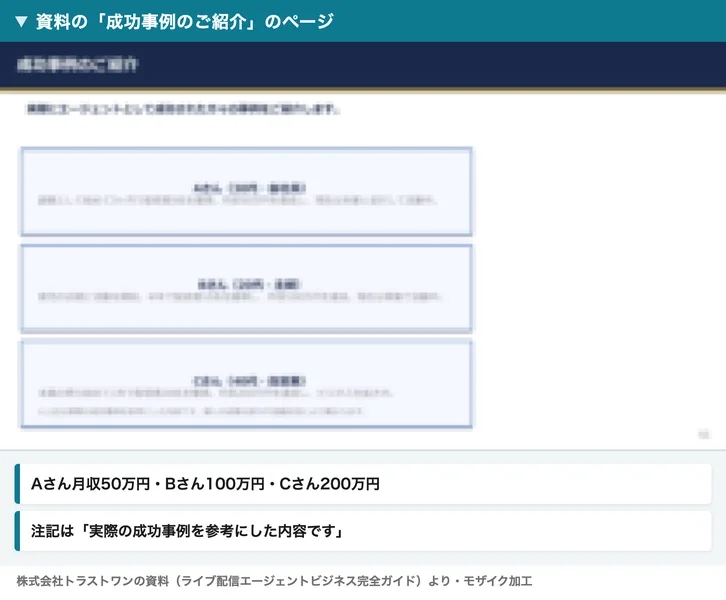
Task: Open the second blurred case card
Action: point(246,288)
